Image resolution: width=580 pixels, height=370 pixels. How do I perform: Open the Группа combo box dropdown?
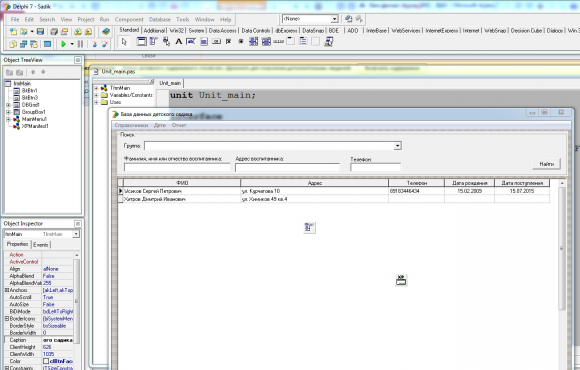(397, 146)
